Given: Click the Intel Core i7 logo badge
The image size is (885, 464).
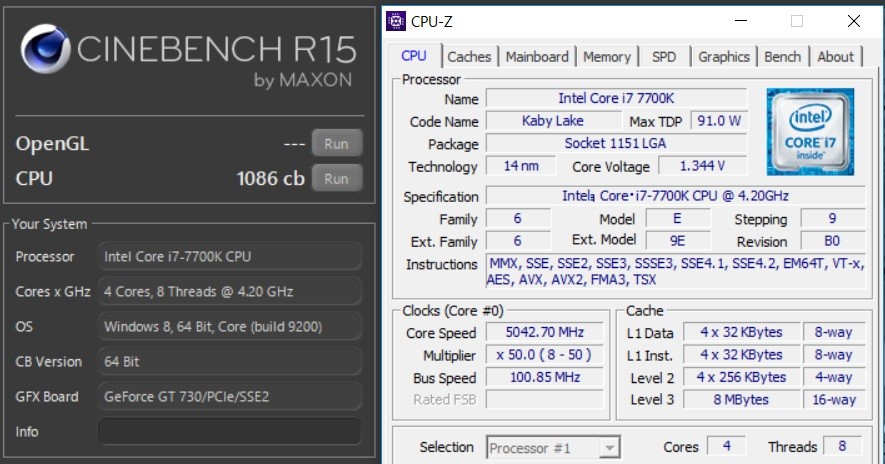Looking at the screenshot, I should click(x=810, y=132).
